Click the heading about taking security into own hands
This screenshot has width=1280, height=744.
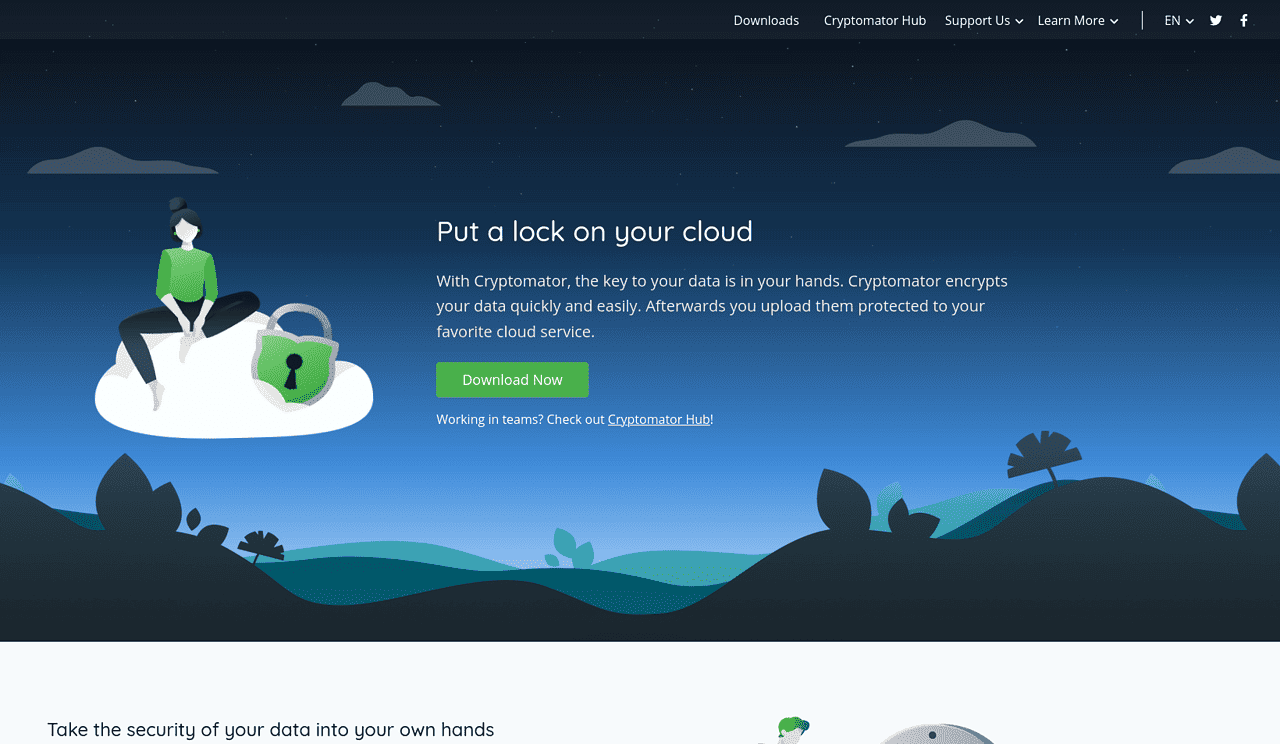(x=271, y=729)
